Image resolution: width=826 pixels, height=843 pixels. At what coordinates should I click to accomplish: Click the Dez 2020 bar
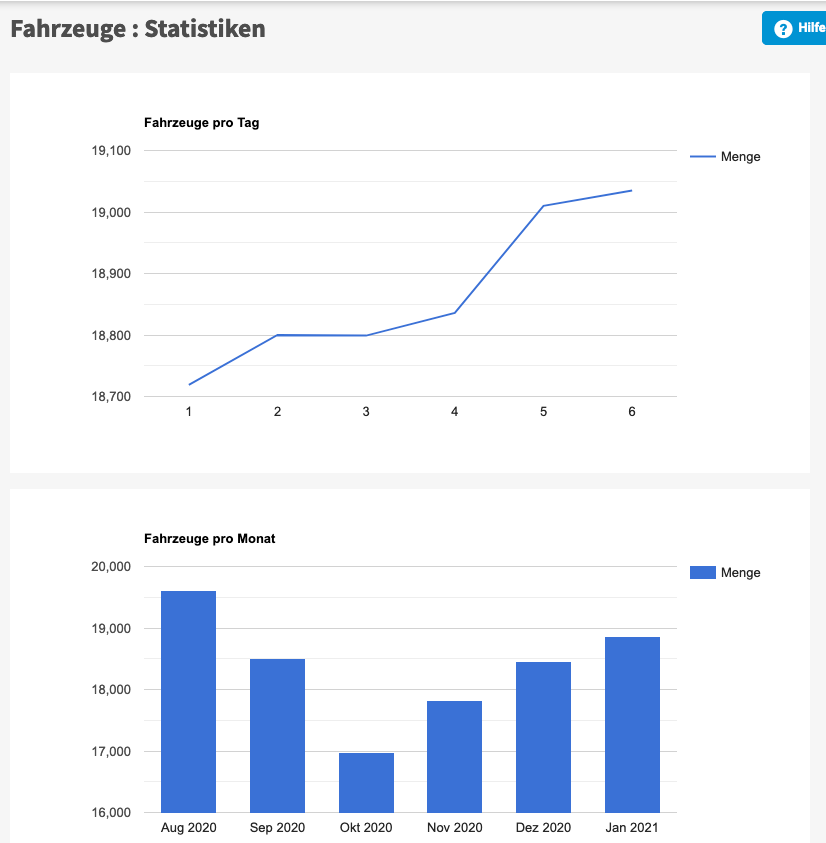pyautogui.click(x=543, y=737)
